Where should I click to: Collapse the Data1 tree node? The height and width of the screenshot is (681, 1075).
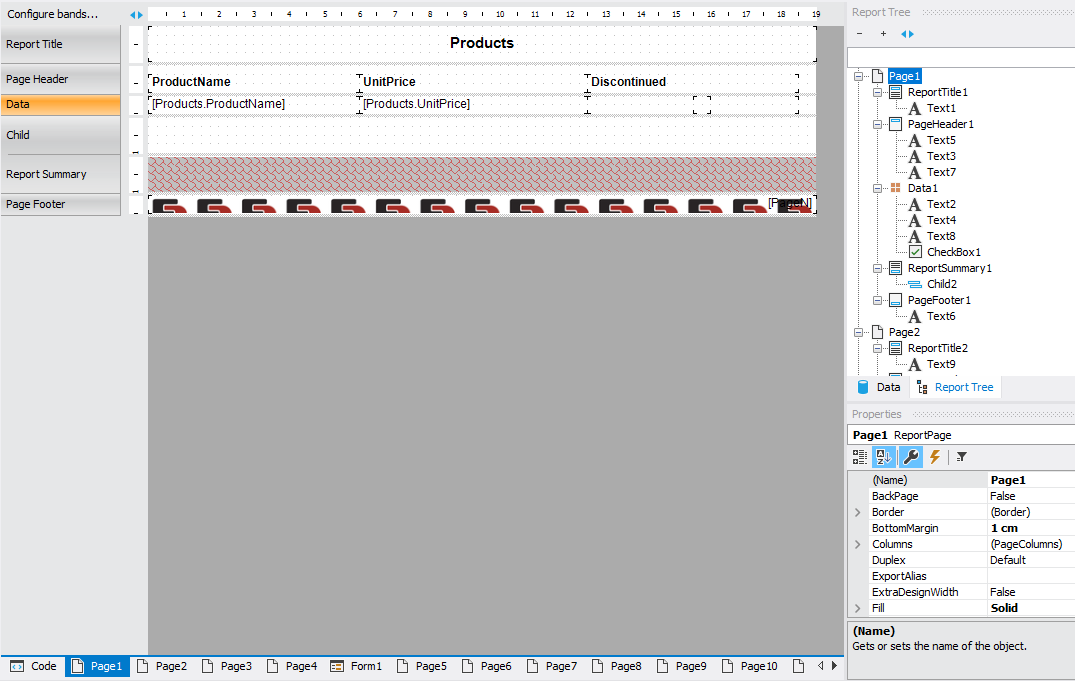pos(877,188)
